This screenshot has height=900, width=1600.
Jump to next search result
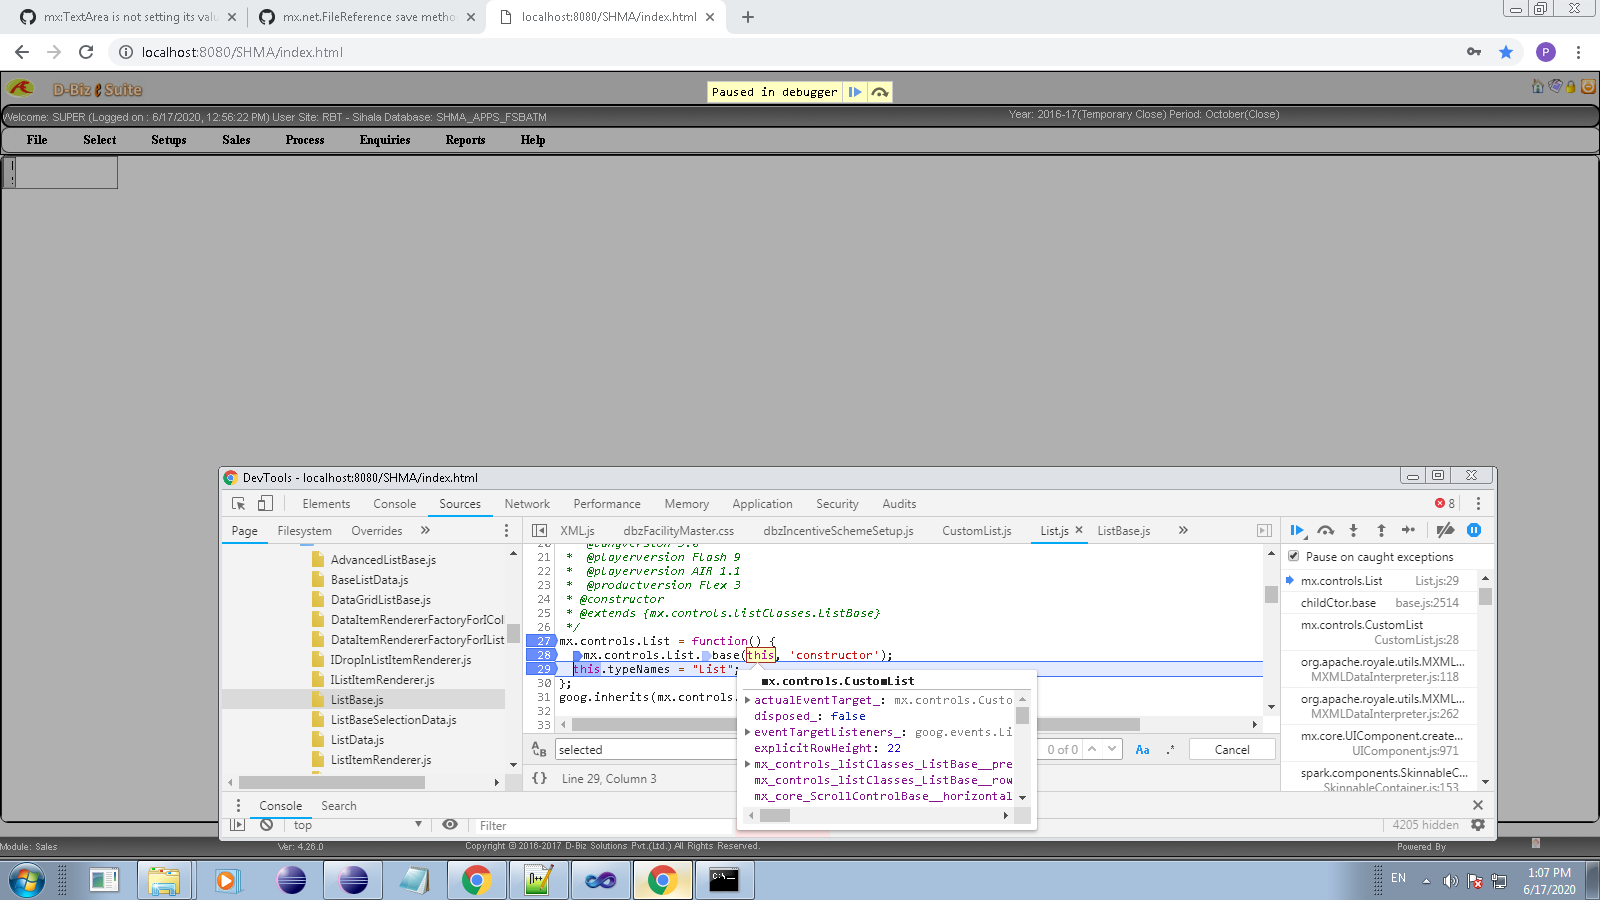[x=1112, y=749]
